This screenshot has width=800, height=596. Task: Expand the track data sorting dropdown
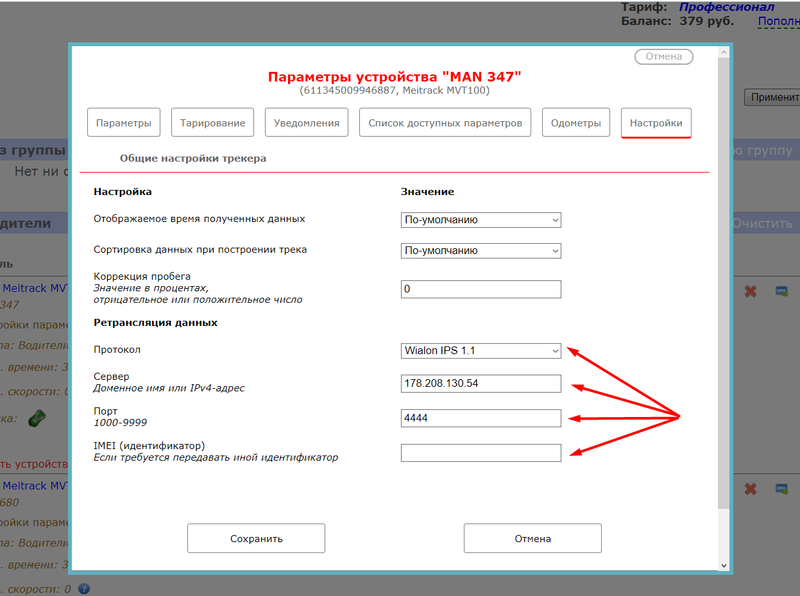[480, 251]
